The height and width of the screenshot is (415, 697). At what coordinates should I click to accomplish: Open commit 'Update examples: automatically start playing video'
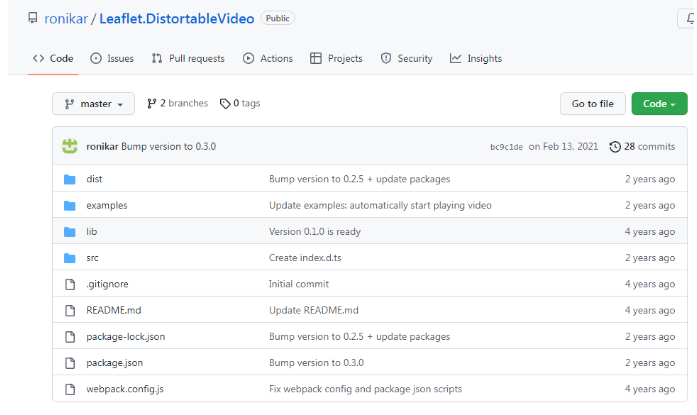click(381, 205)
